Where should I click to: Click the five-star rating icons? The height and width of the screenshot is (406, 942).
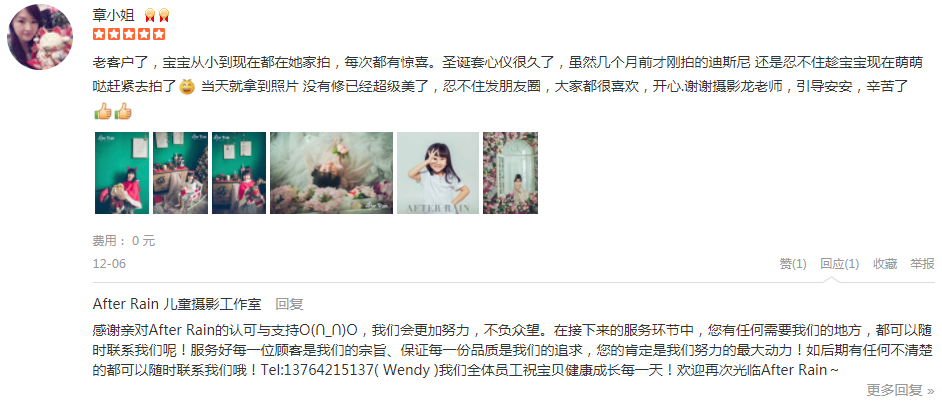[129, 34]
